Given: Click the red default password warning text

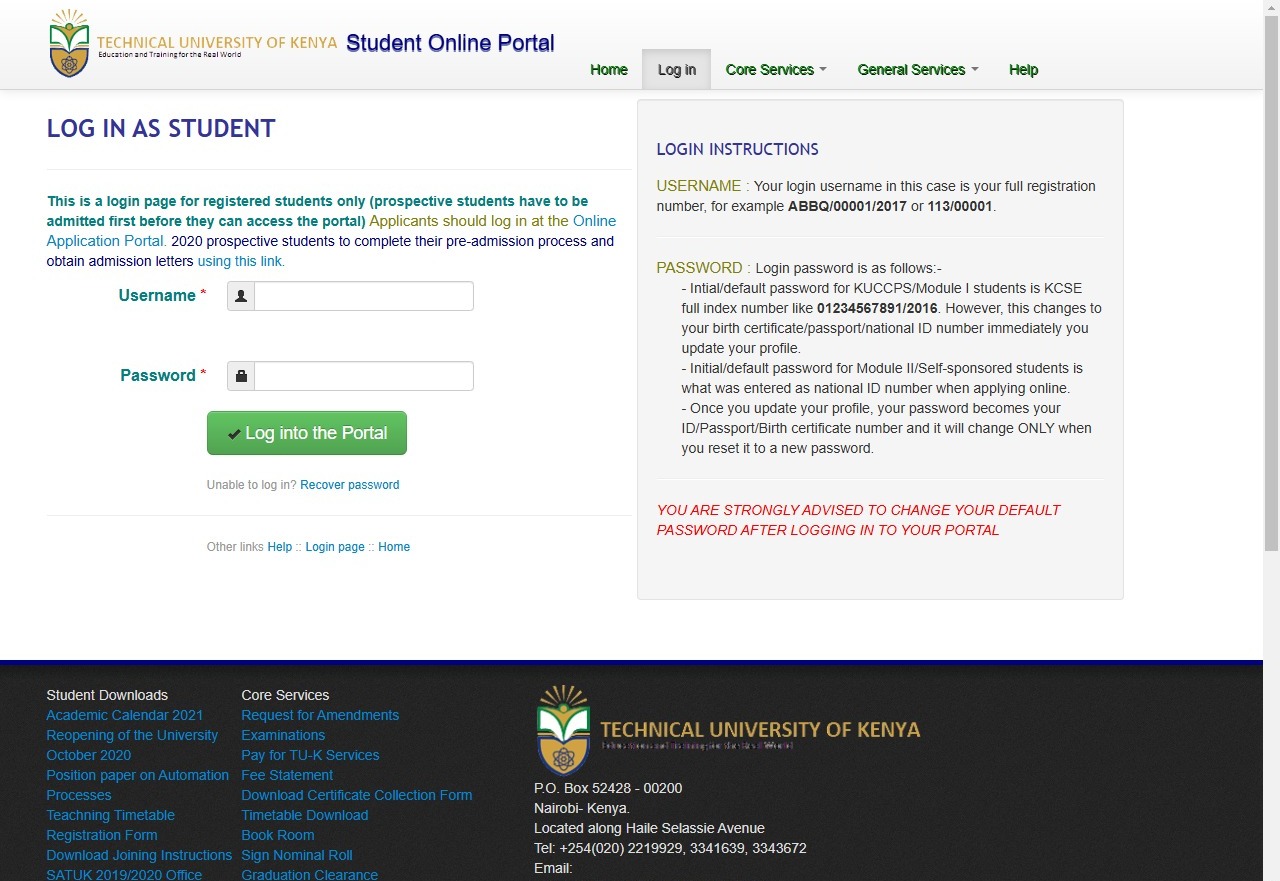Looking at the screenshot, I should click(x=858, y=520).
